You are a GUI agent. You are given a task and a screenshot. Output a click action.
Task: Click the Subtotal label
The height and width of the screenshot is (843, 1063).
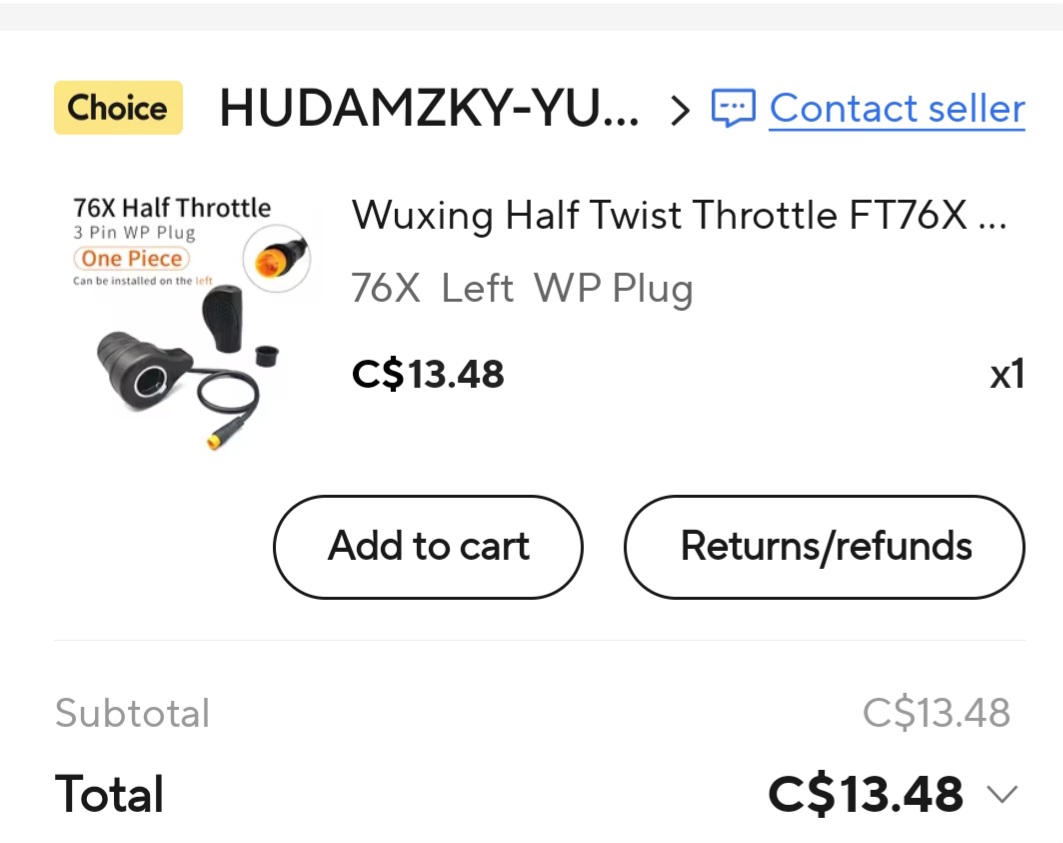(x=132, y=713)
